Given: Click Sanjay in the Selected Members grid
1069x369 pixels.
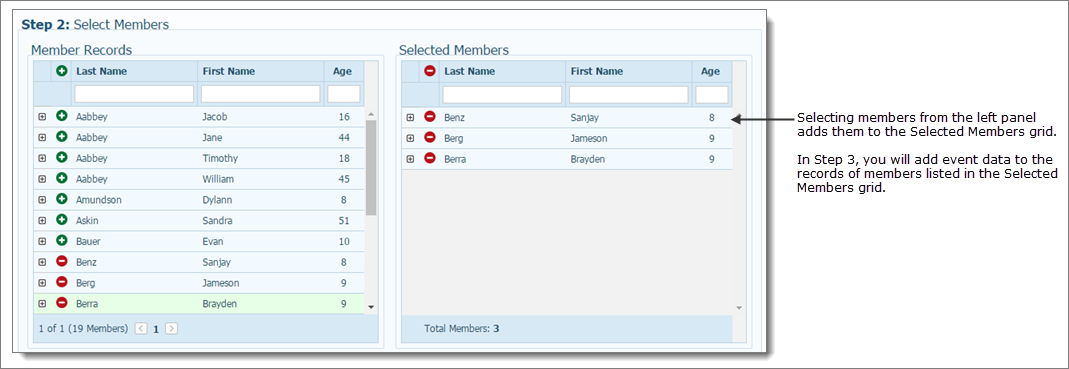Looking at the screenshot, I should point(585,117).
